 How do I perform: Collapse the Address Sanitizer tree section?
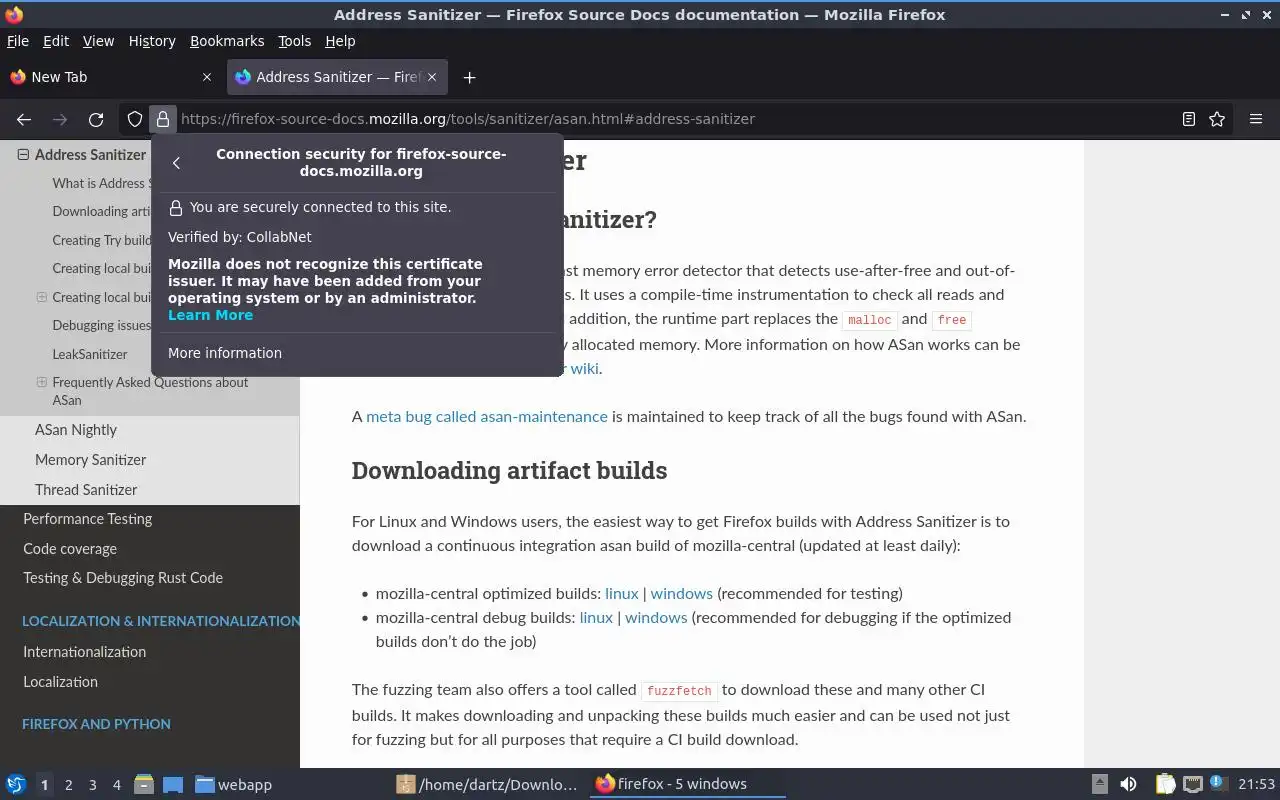23,155
